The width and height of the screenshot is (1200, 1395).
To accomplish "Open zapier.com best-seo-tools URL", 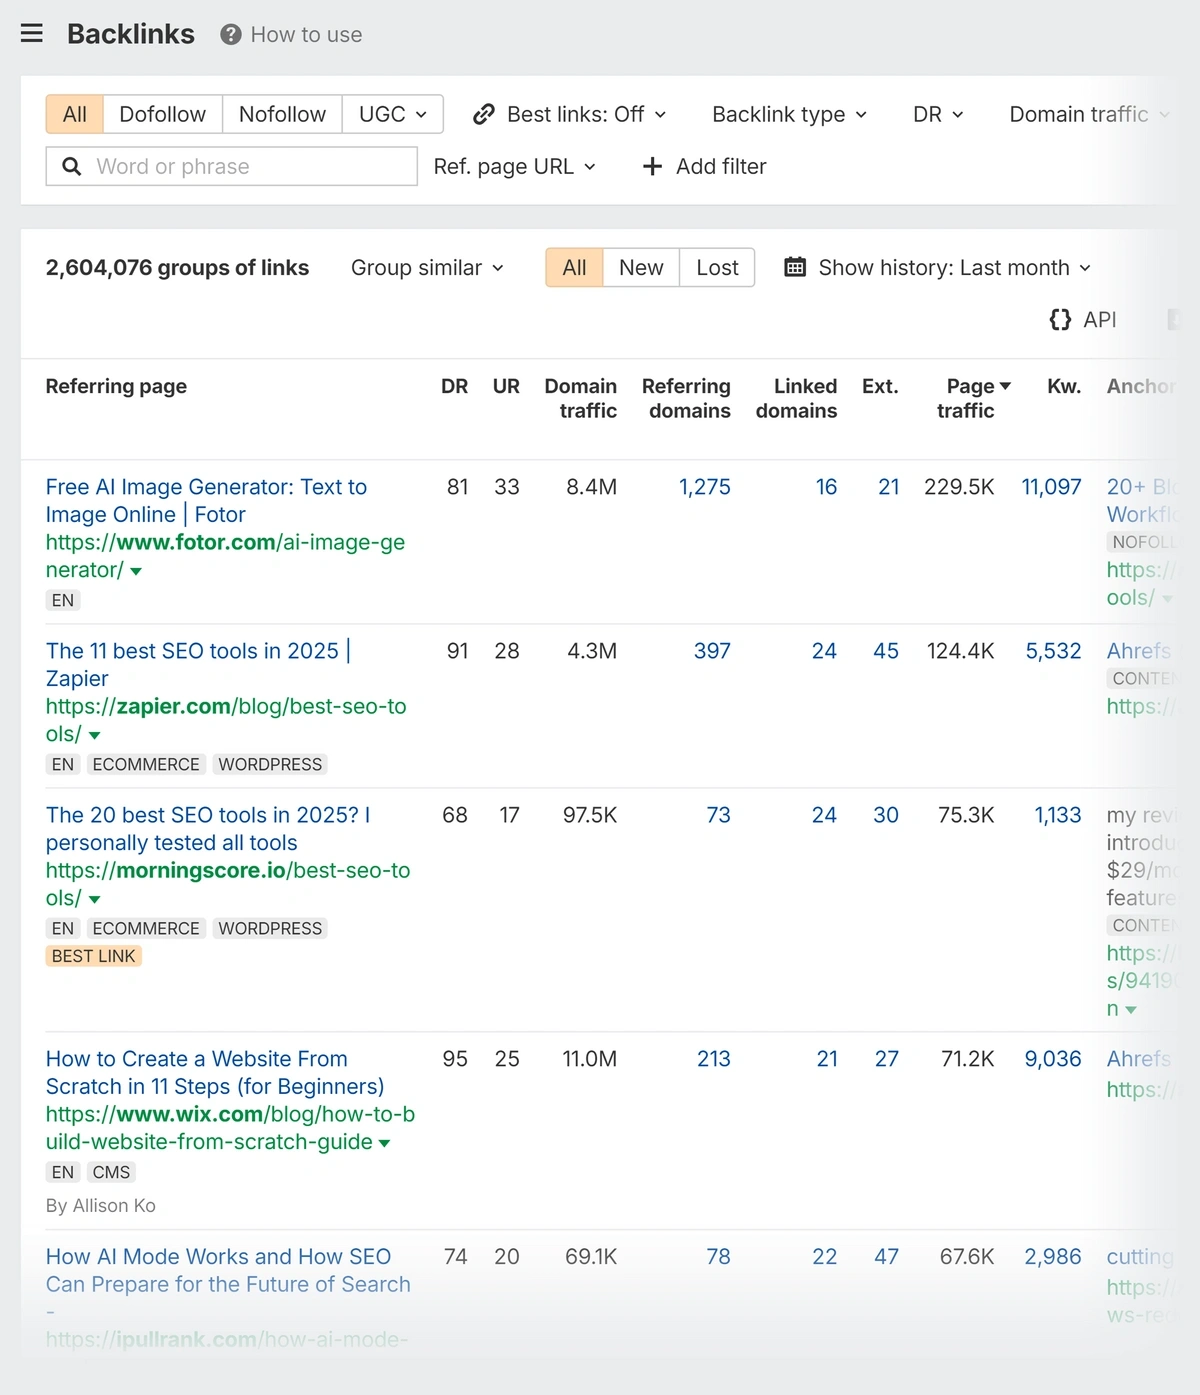I will (226, 720).
